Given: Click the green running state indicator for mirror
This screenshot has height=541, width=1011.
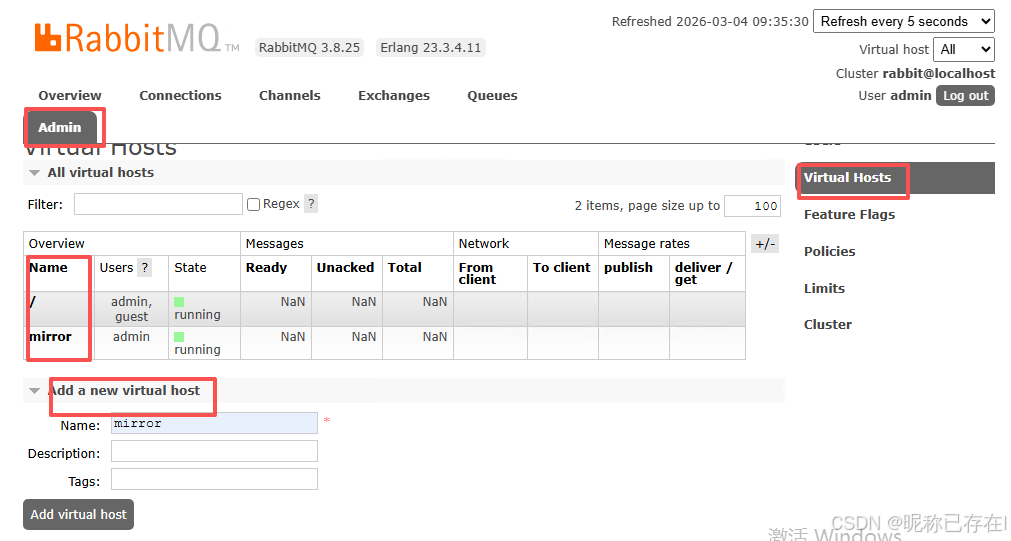Looking at the screenshot, I should (x=179, y=337).
